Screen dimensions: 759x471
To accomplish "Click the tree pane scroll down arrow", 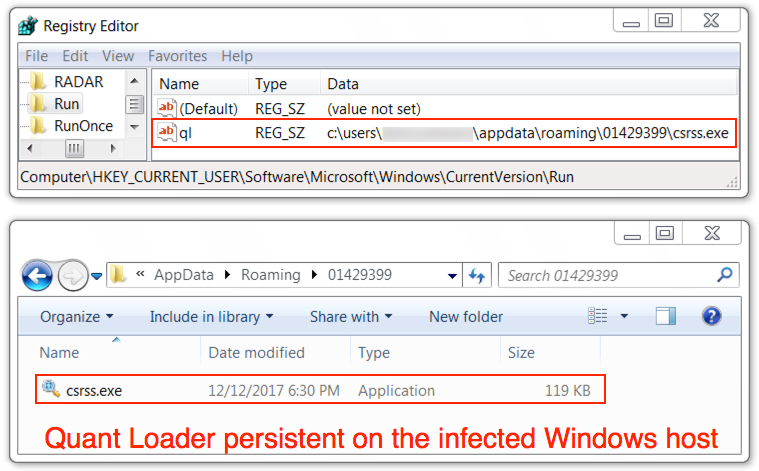I will tap(135, 127).
